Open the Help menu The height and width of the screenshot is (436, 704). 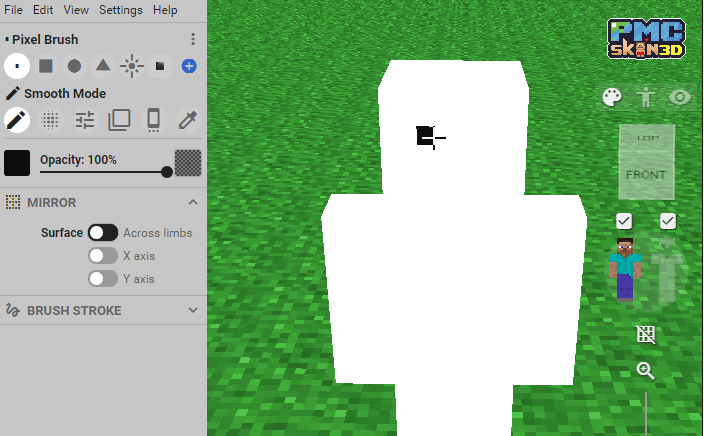[165, 10]
